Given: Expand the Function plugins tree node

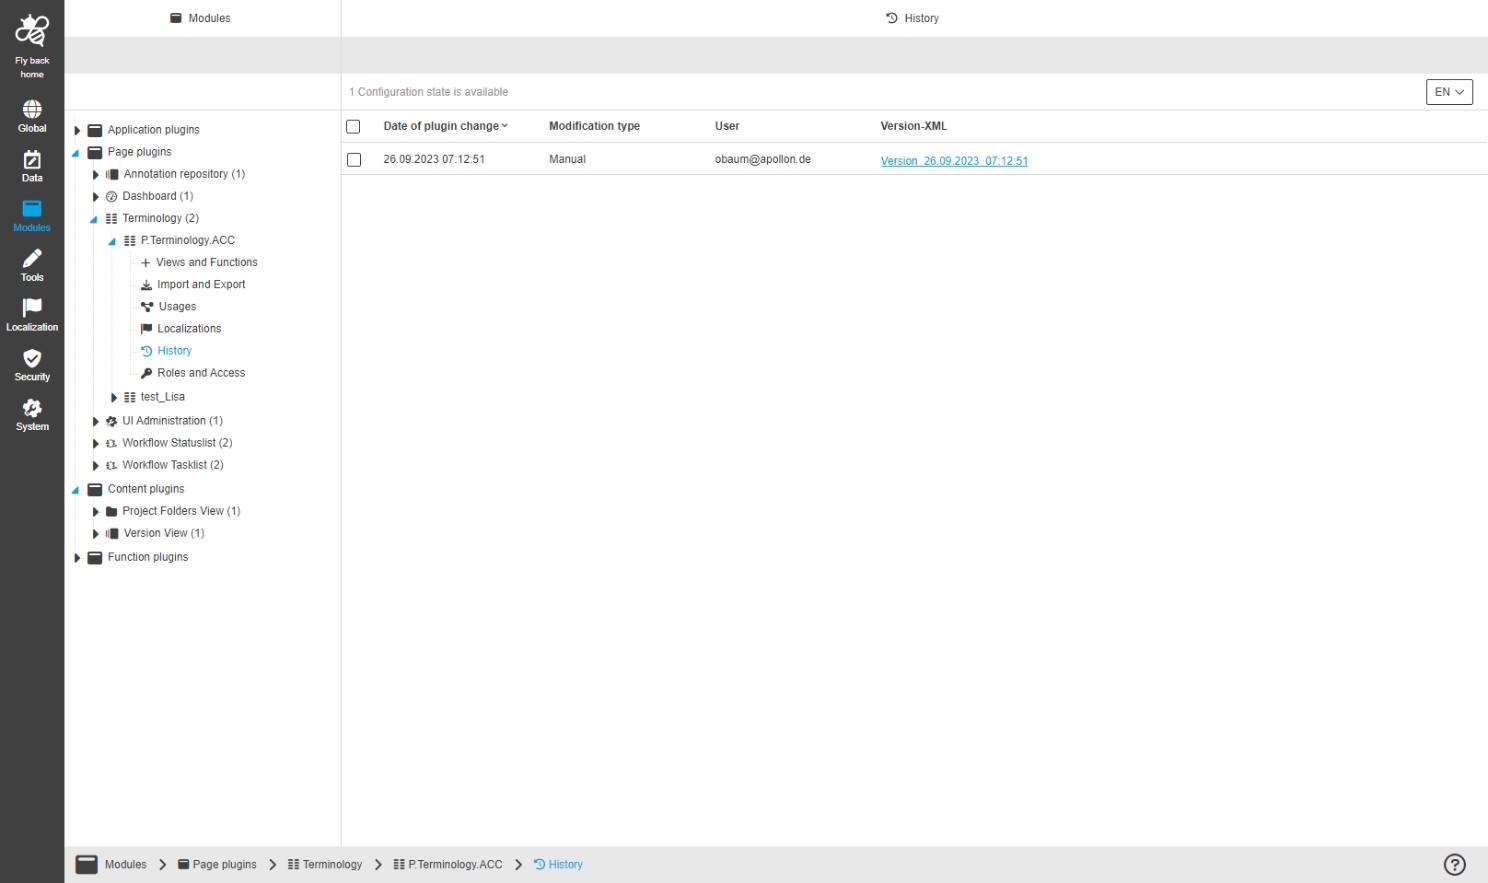Looking at the screenshot, I should [x=77, y=558].
